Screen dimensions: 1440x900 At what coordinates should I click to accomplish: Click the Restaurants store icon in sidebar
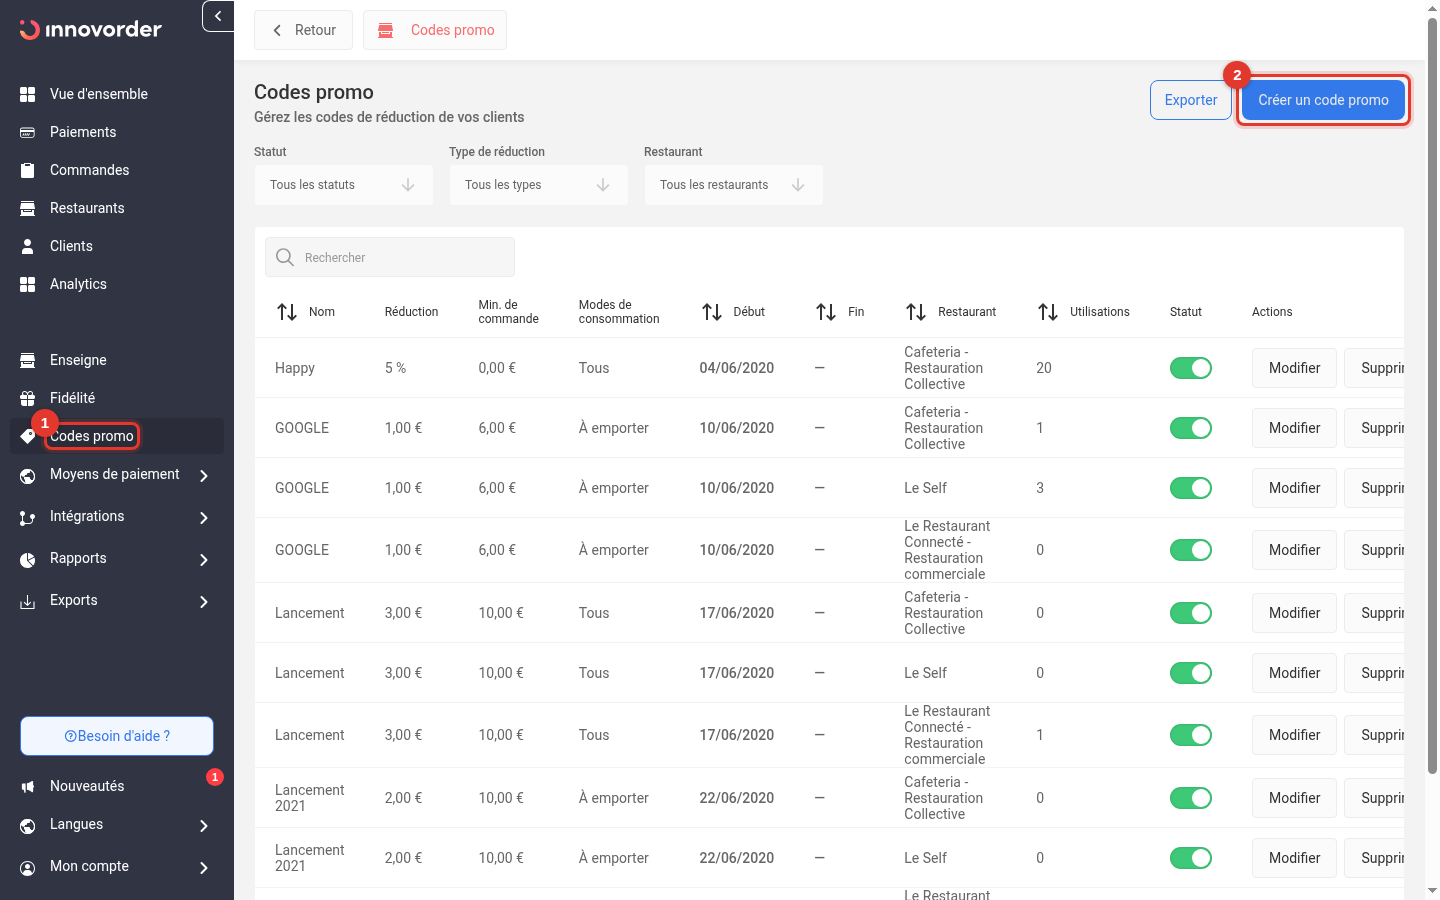28,208
